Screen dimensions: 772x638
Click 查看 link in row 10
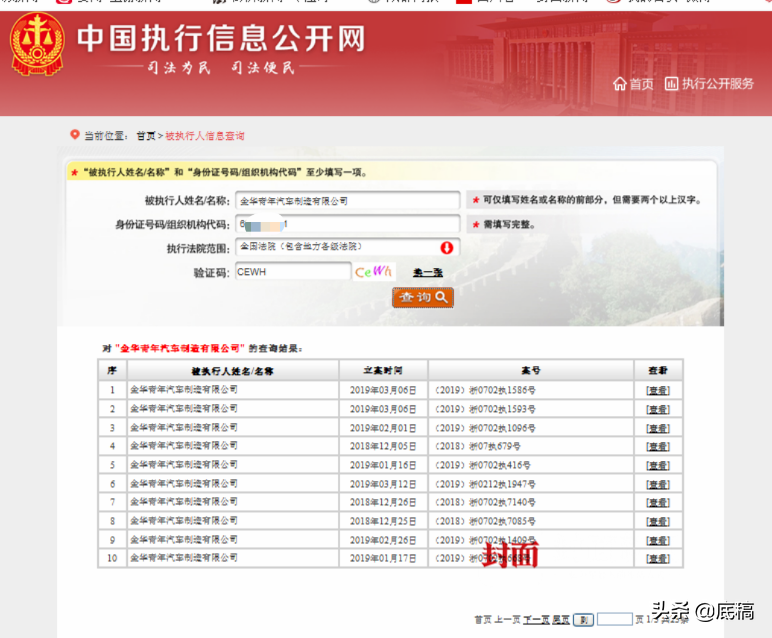pos(658,558)
